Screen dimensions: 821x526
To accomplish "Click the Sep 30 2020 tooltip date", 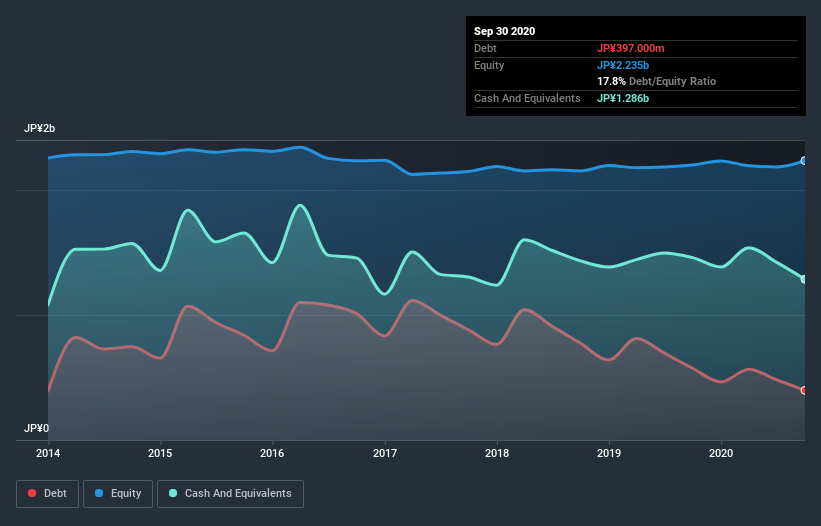I will (504, 31).
